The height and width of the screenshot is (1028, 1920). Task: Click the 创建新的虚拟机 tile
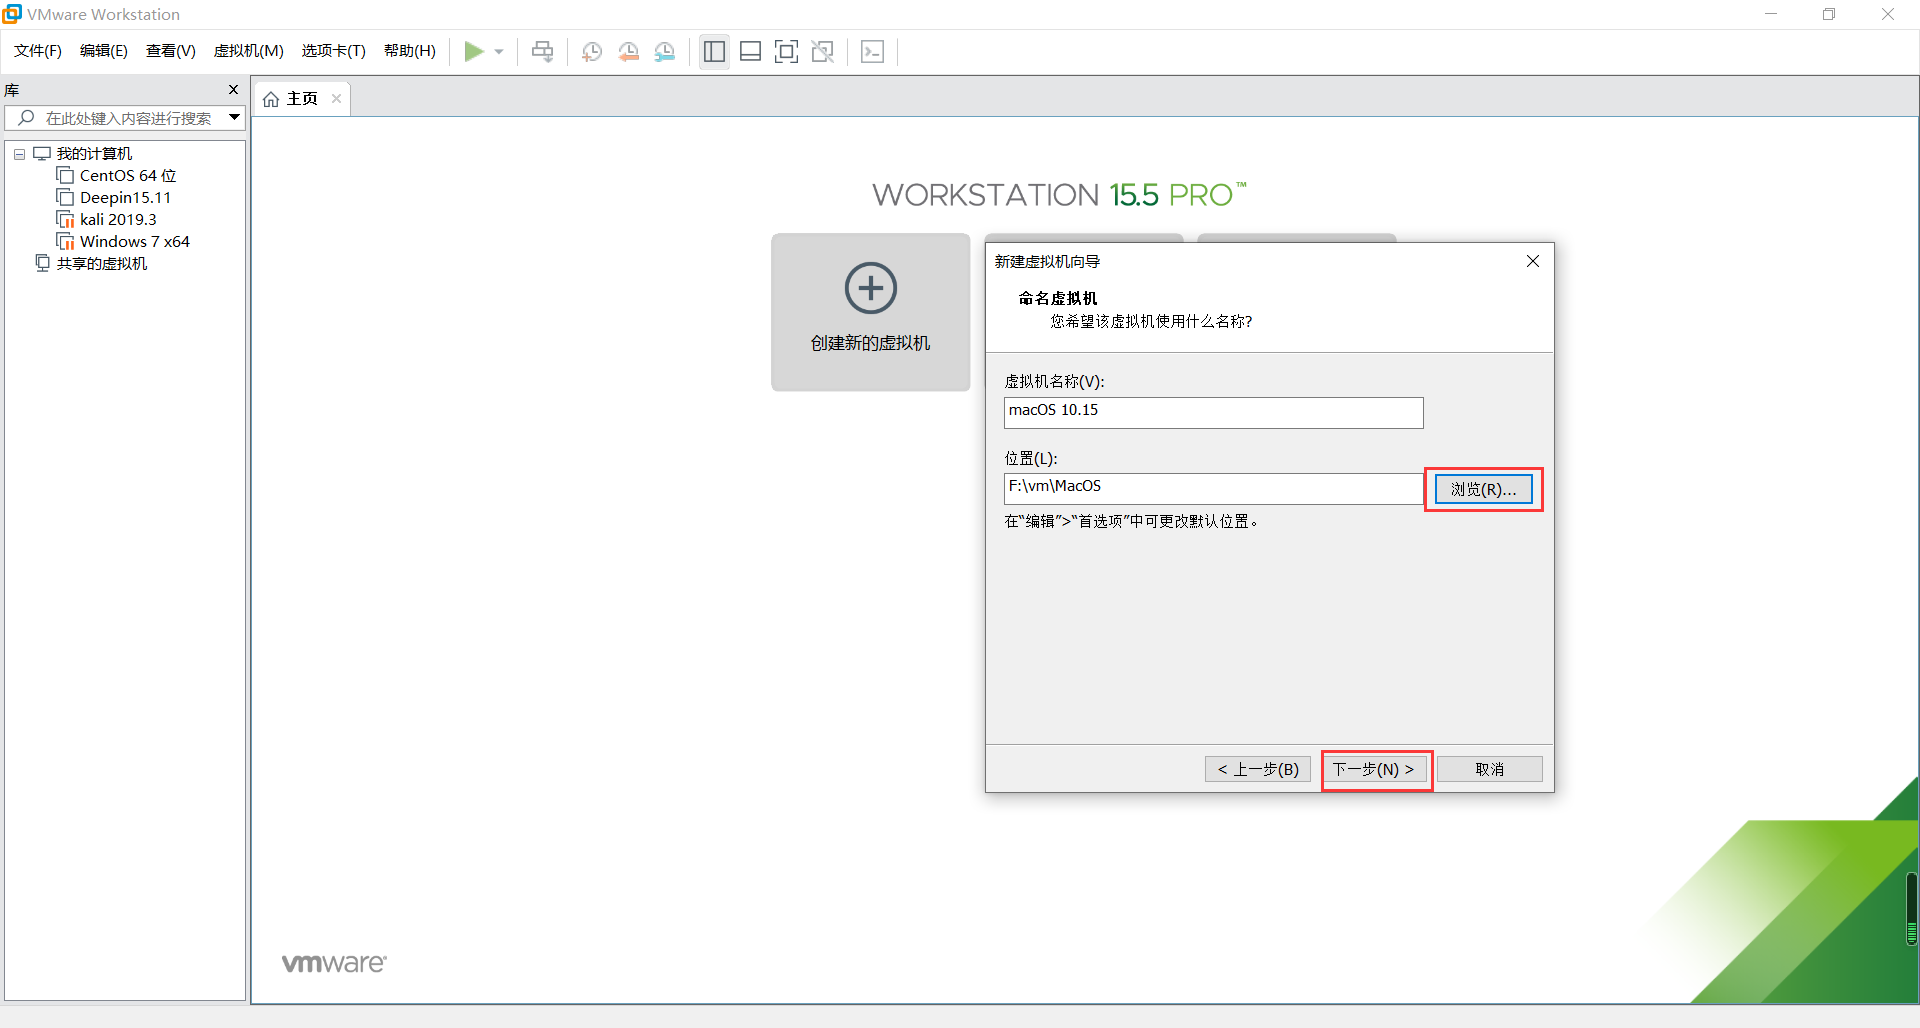coord(870,312)
